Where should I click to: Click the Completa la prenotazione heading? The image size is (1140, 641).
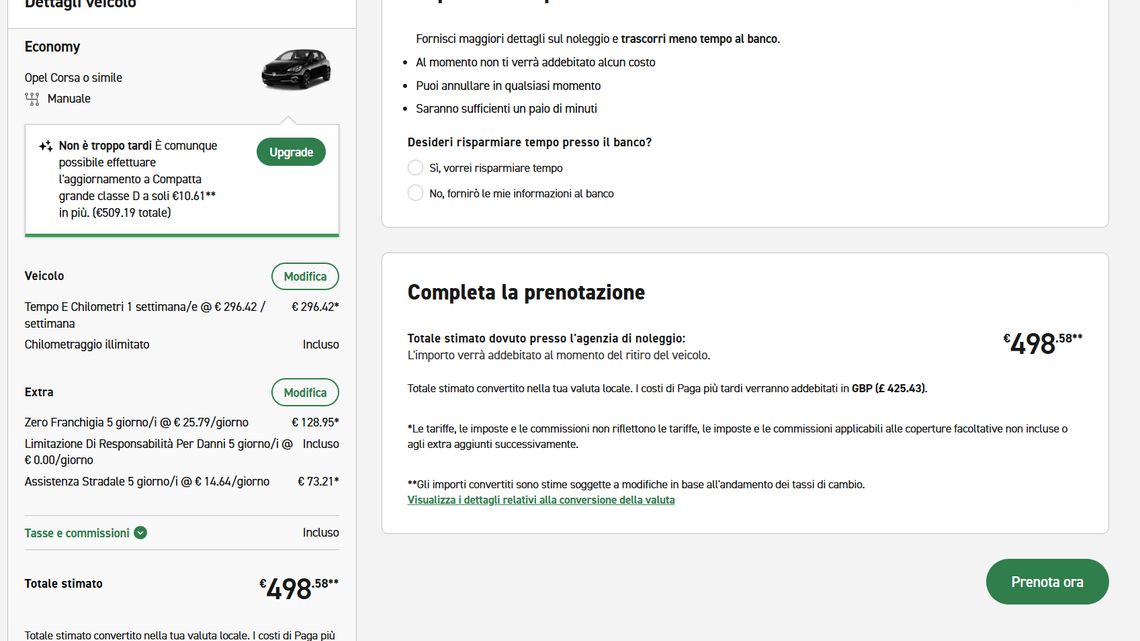(526, 292)
